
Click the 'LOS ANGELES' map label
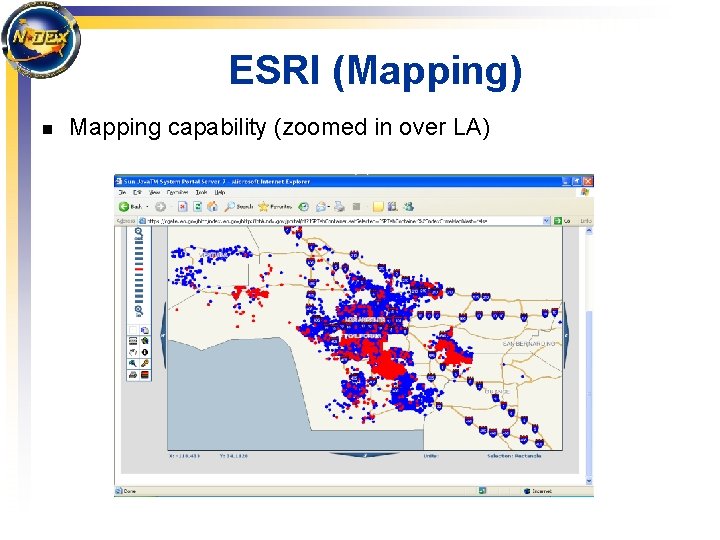(365, 319)
